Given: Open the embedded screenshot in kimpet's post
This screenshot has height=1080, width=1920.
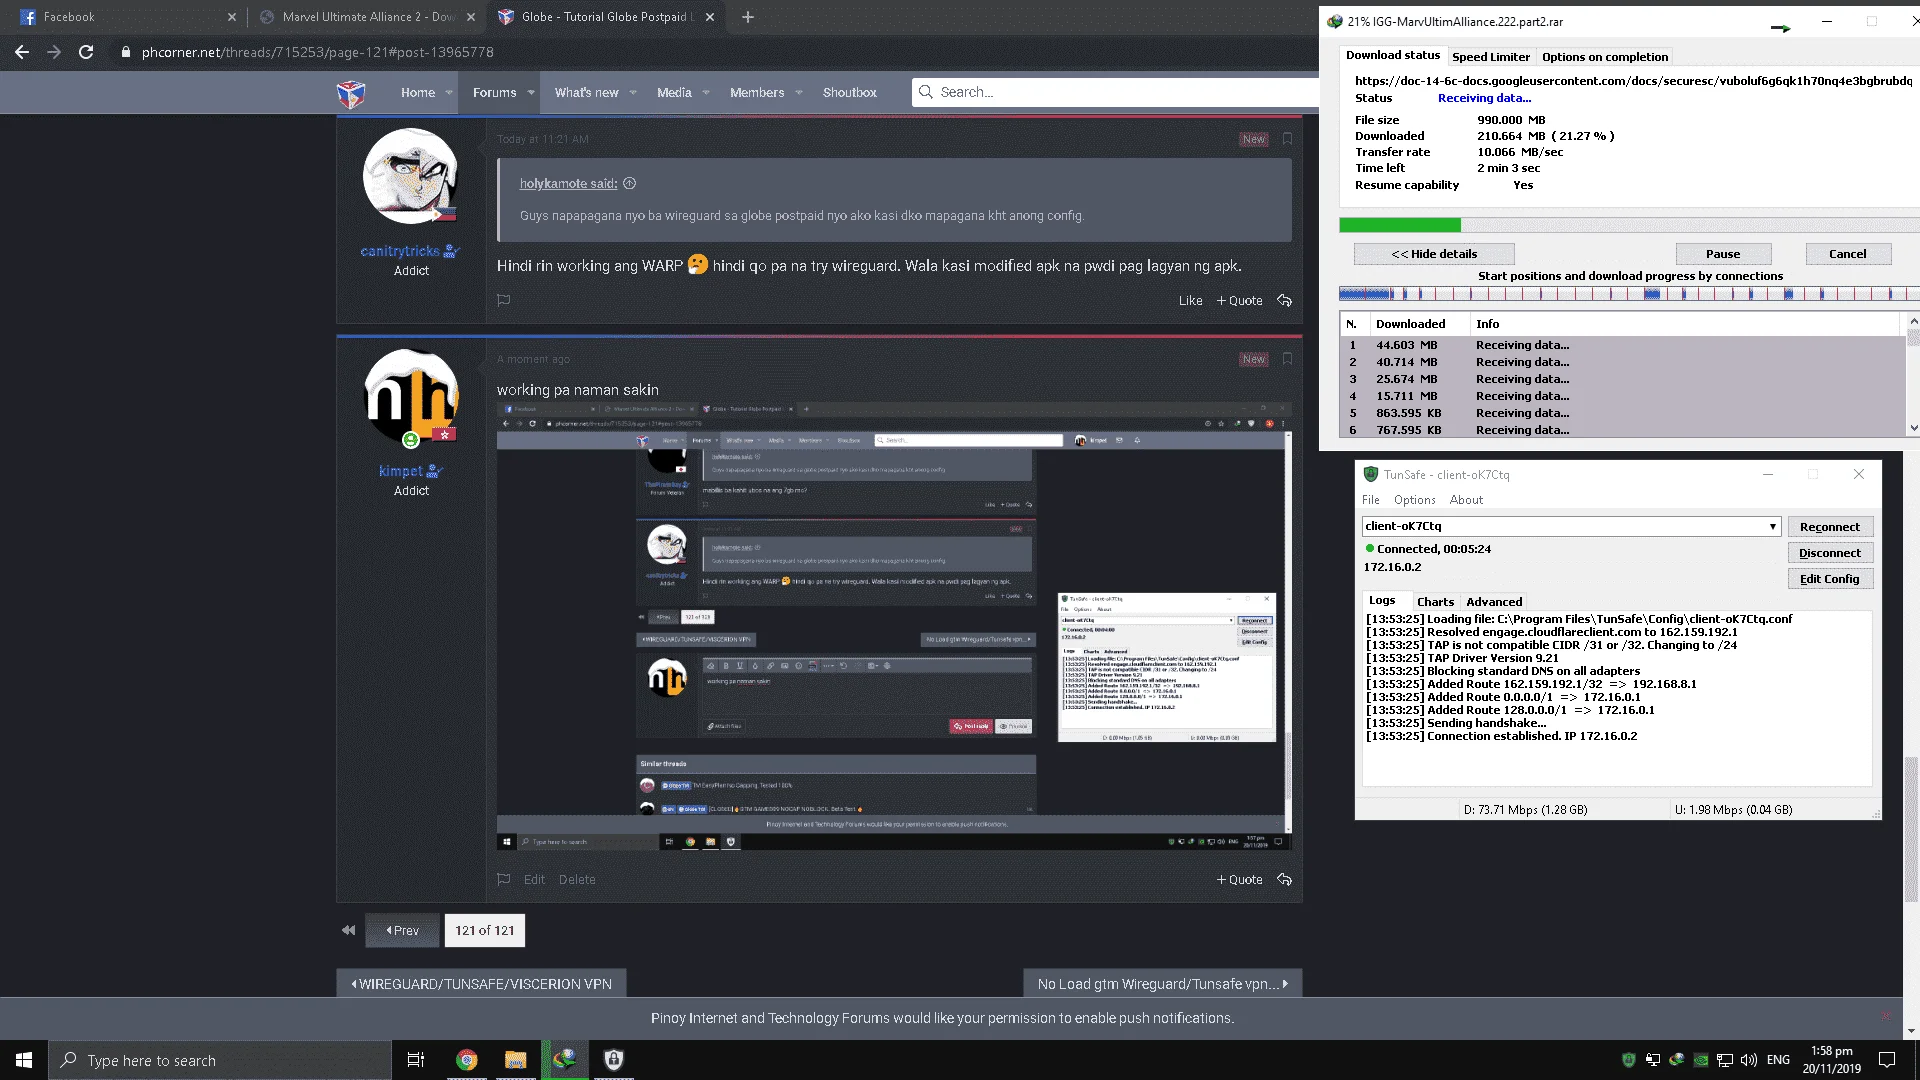Looking at the screenshot, I should [894, 627].
